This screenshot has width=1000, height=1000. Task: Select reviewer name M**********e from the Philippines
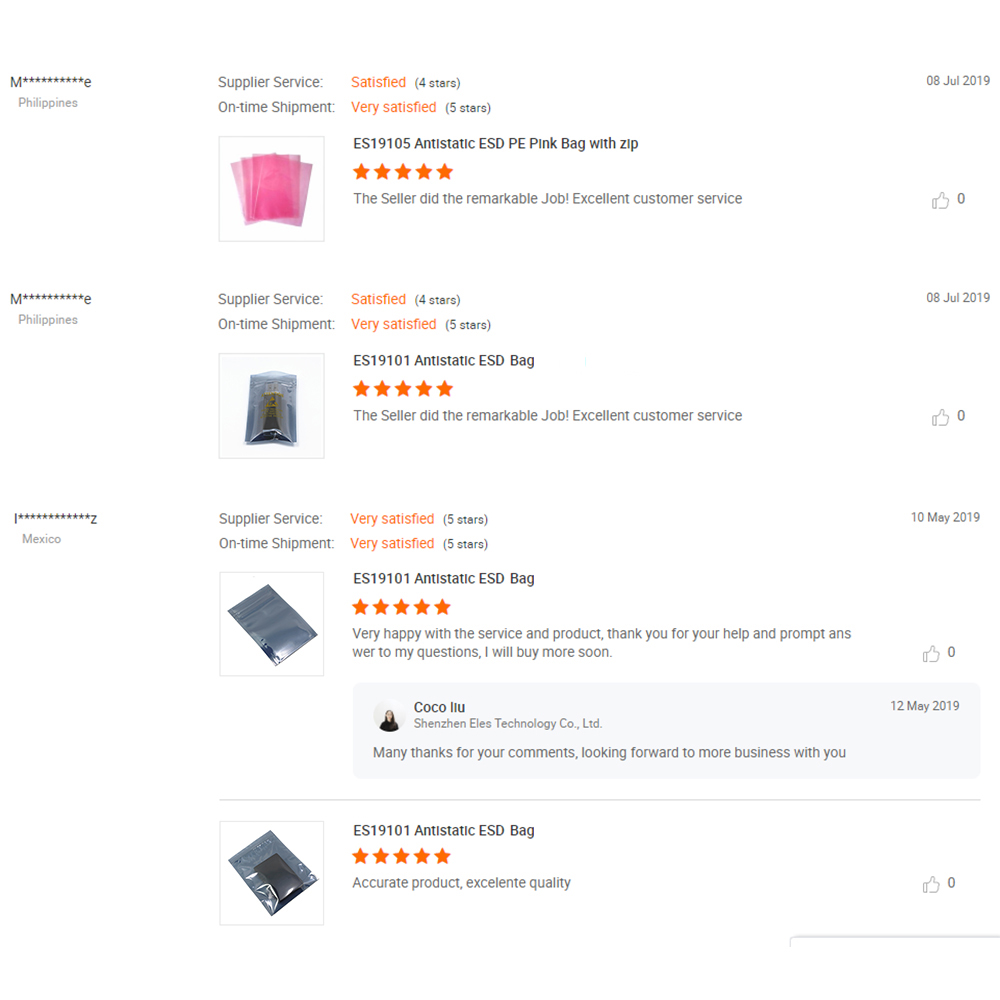[50, 81]
